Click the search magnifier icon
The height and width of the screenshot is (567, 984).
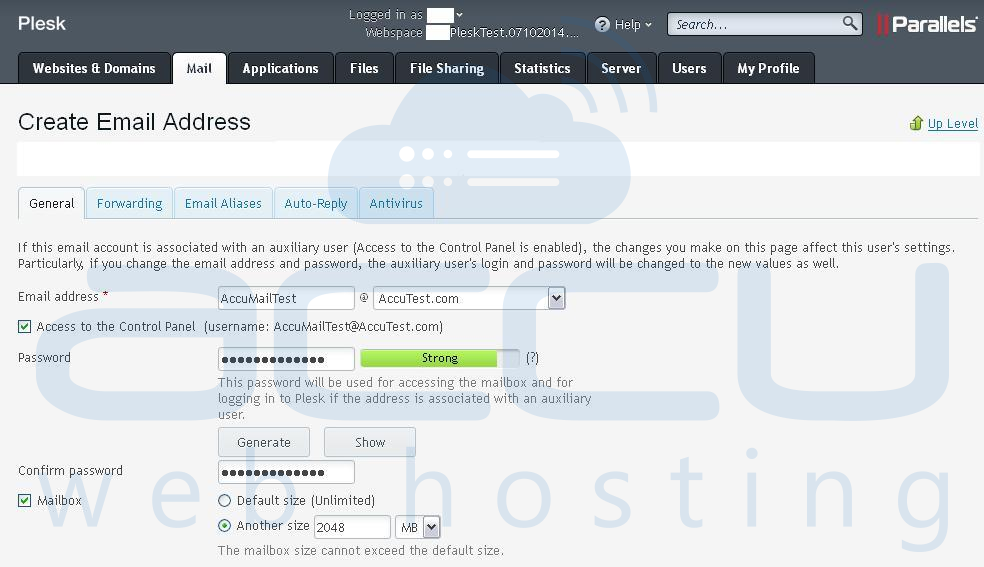tap(850, 24)
